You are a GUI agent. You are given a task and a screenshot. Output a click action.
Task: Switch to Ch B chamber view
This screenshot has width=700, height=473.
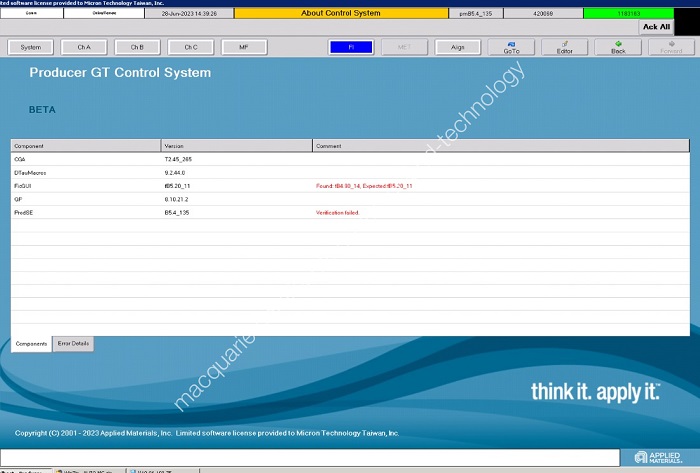pos(137,47)
